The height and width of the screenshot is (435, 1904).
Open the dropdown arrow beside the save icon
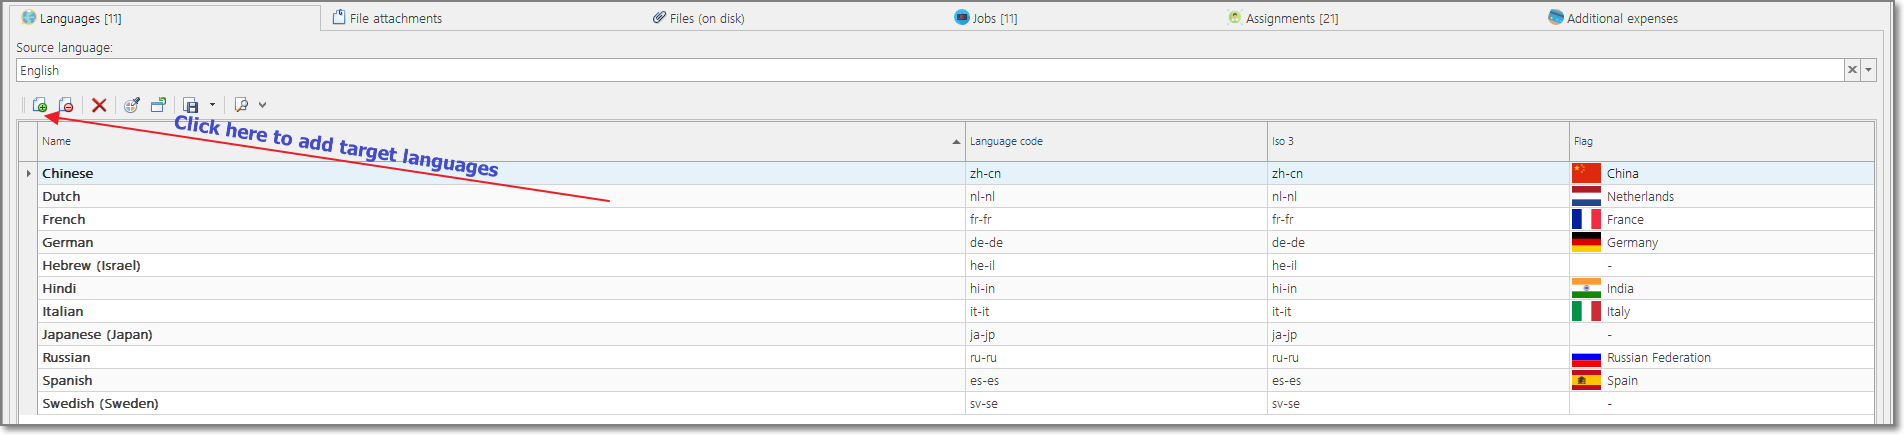coord(212,105)
